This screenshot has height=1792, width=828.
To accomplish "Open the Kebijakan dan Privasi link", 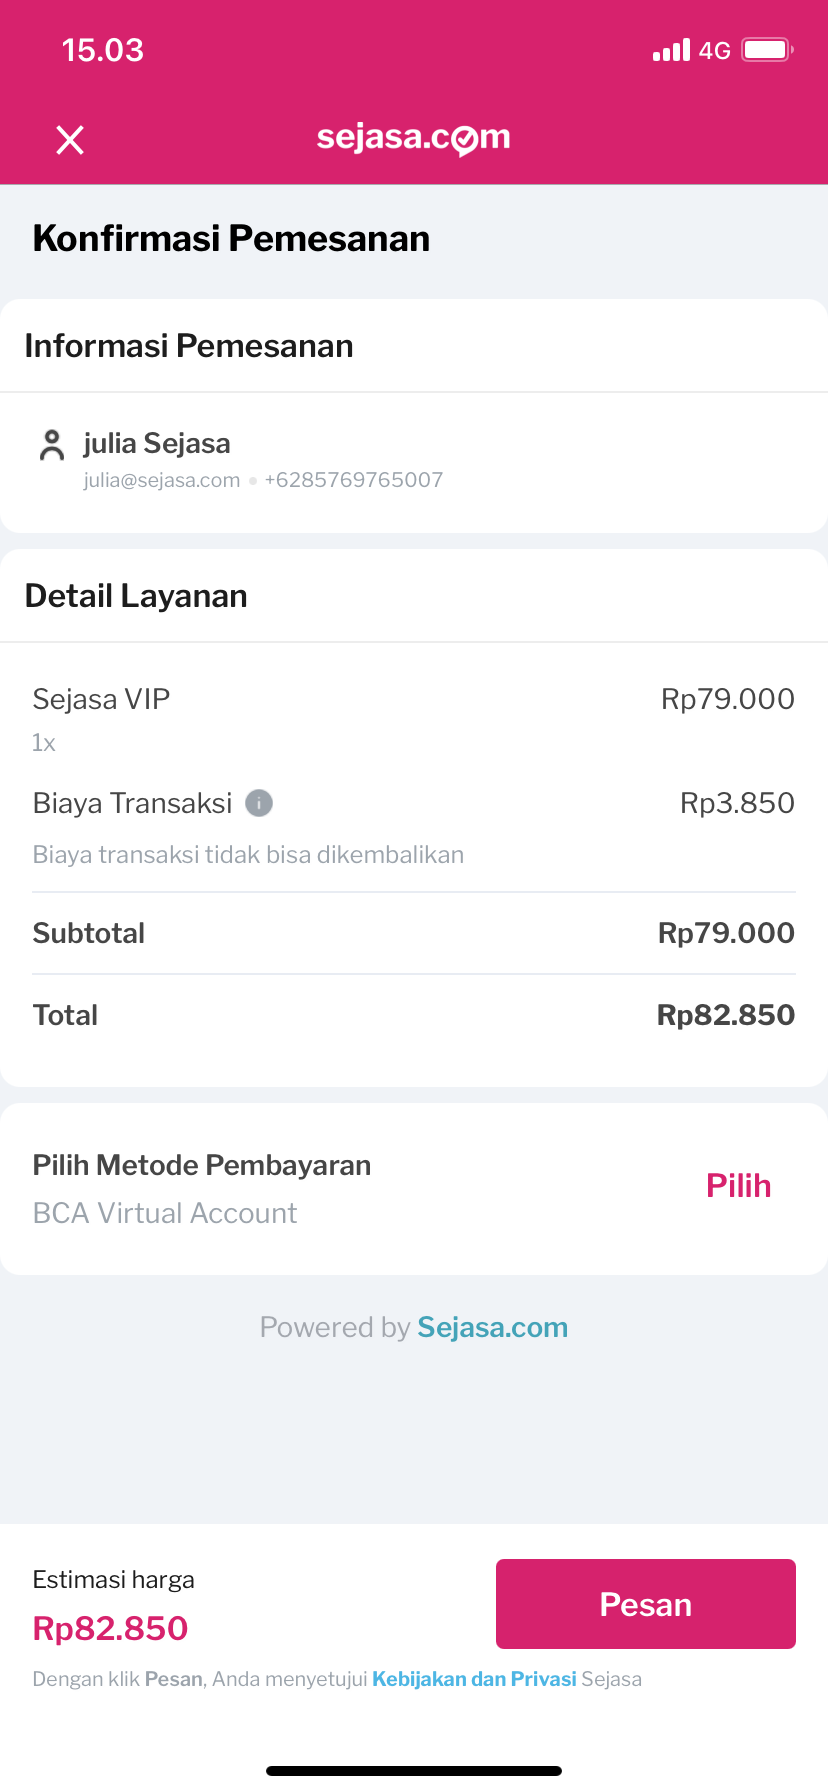I will (x=474, y=1679).
